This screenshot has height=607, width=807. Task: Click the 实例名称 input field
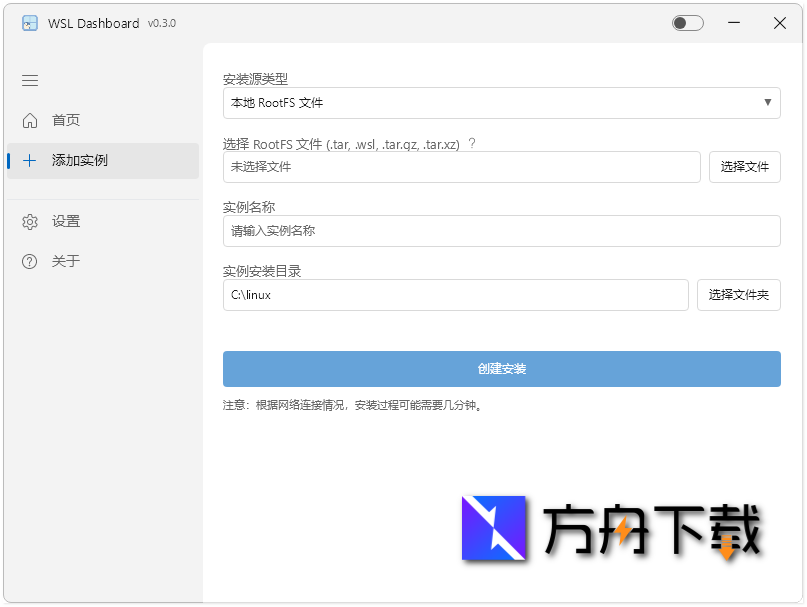(x=501, y=231)
